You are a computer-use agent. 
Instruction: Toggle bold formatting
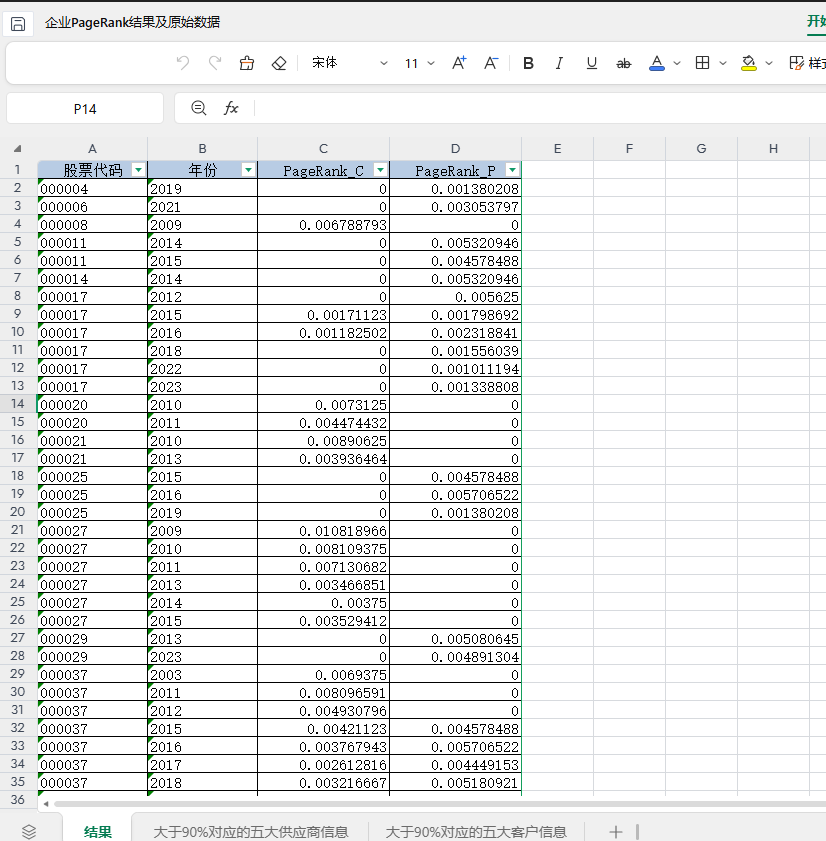(528, 63)
